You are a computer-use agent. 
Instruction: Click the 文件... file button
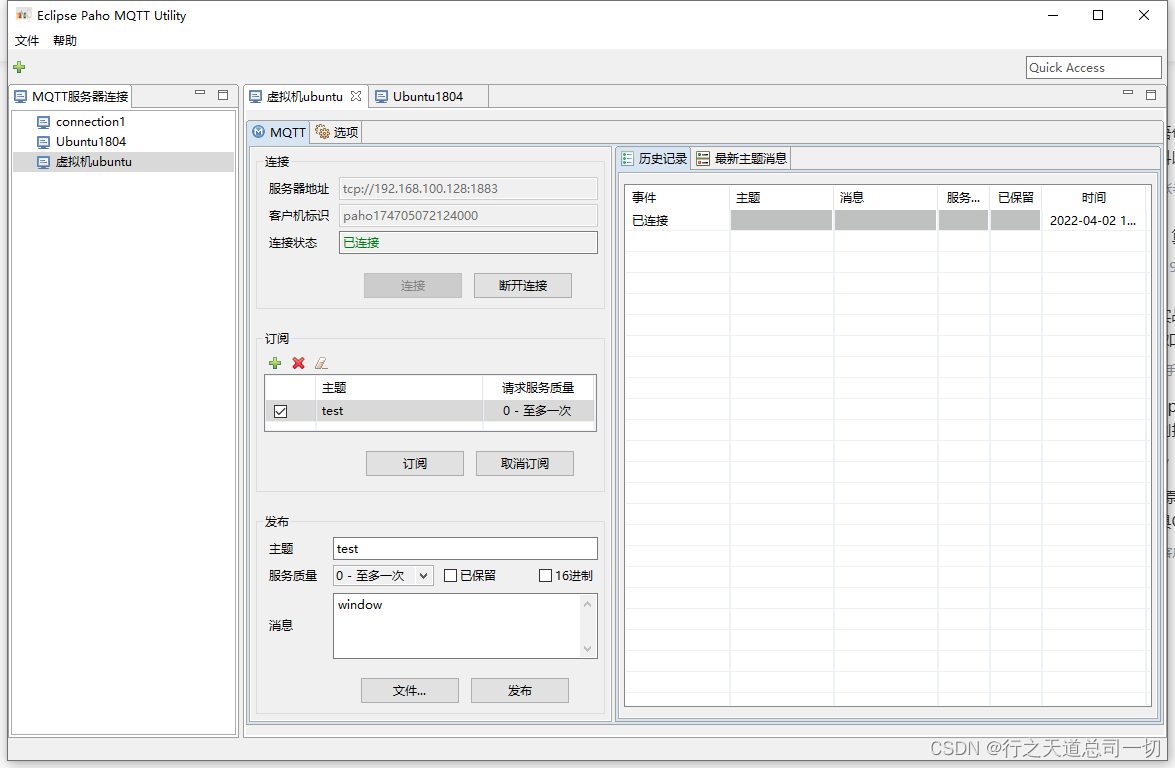point(410,691)
